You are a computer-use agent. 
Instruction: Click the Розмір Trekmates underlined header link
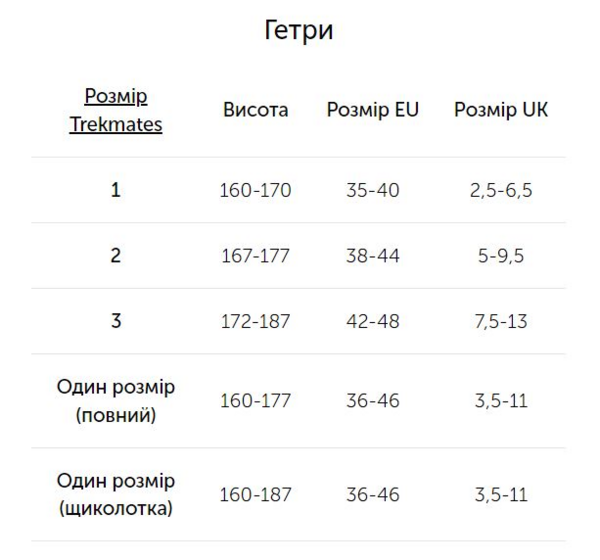pyautogui.click(x=116, y=110)
